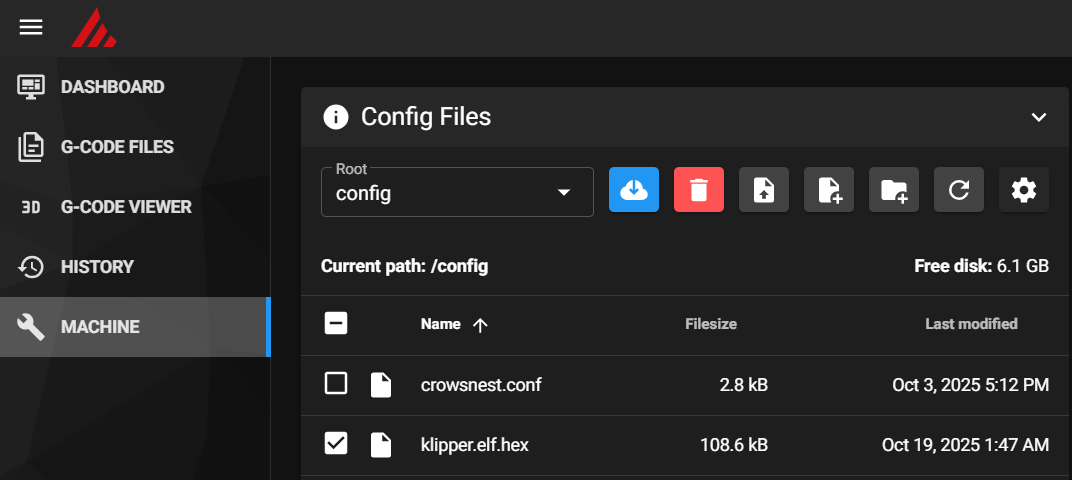
Task: Click the create new folder icon
Action: (894, 190)
